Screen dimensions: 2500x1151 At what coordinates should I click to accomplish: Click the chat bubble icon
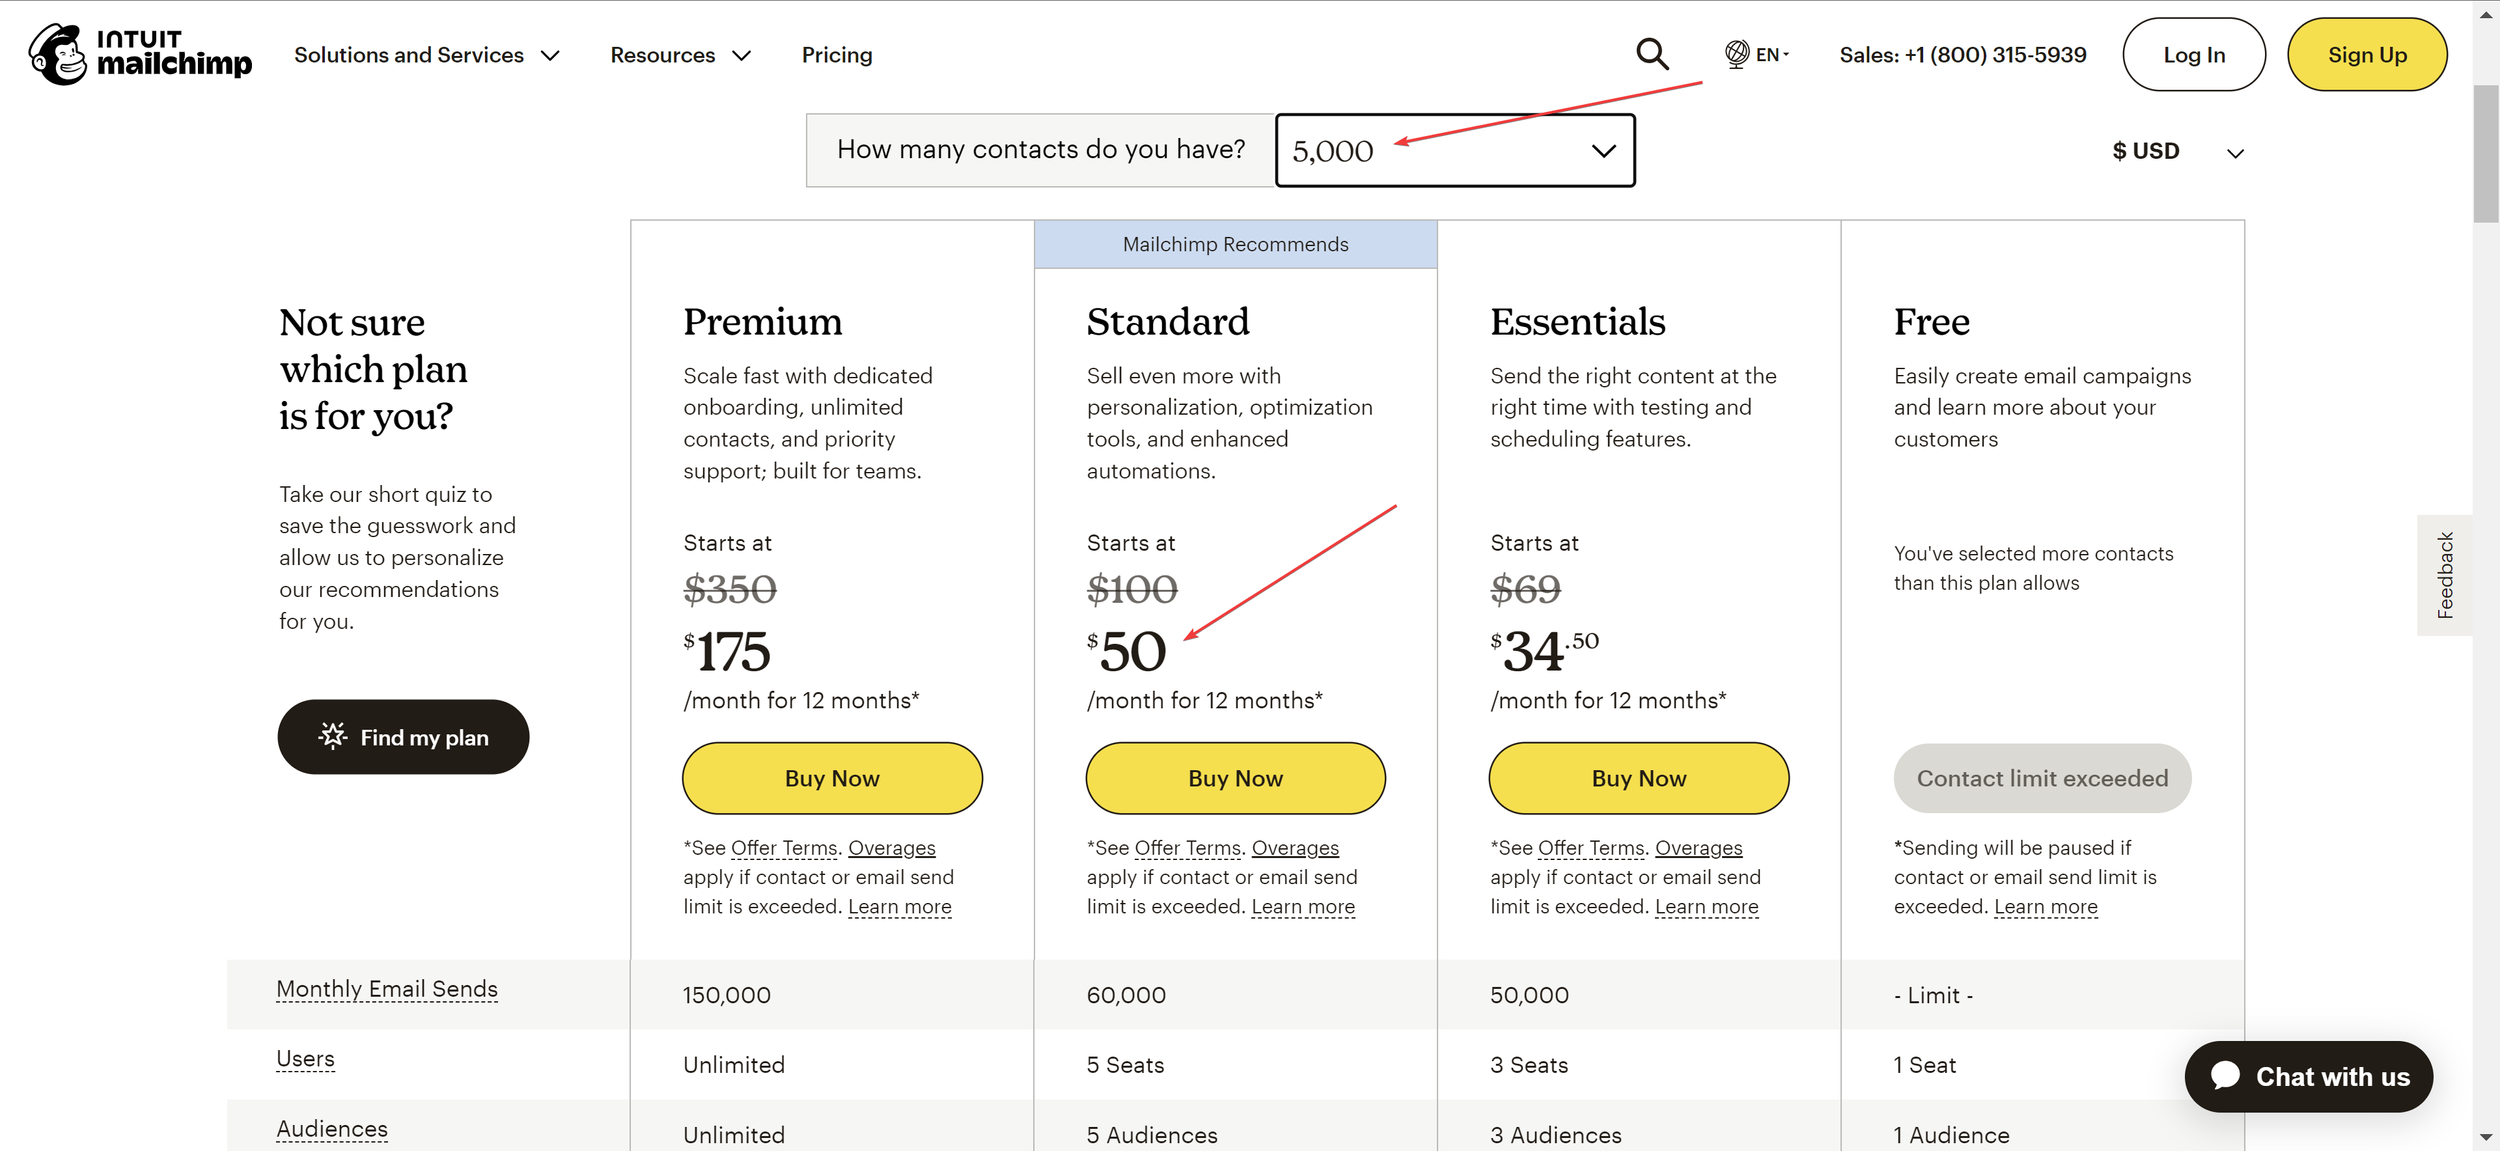coord(2225,1076)
